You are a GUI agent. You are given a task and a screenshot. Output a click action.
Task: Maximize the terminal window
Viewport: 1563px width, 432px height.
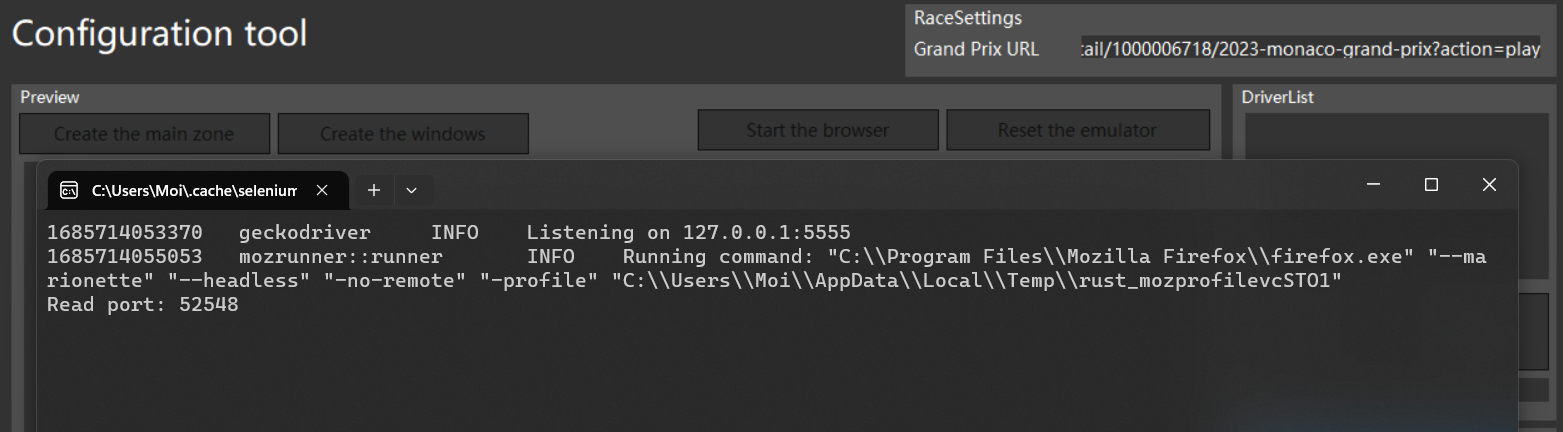(1431, 185)
